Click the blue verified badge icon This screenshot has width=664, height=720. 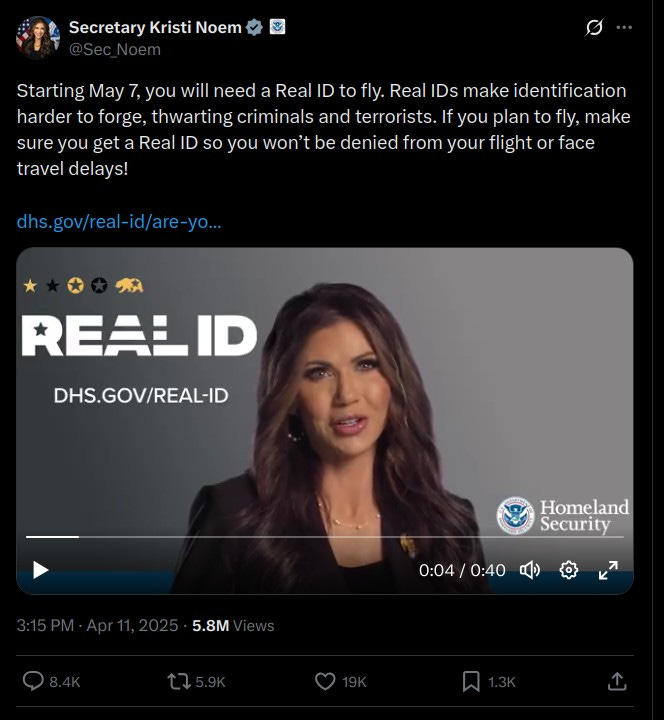point(254,28)
